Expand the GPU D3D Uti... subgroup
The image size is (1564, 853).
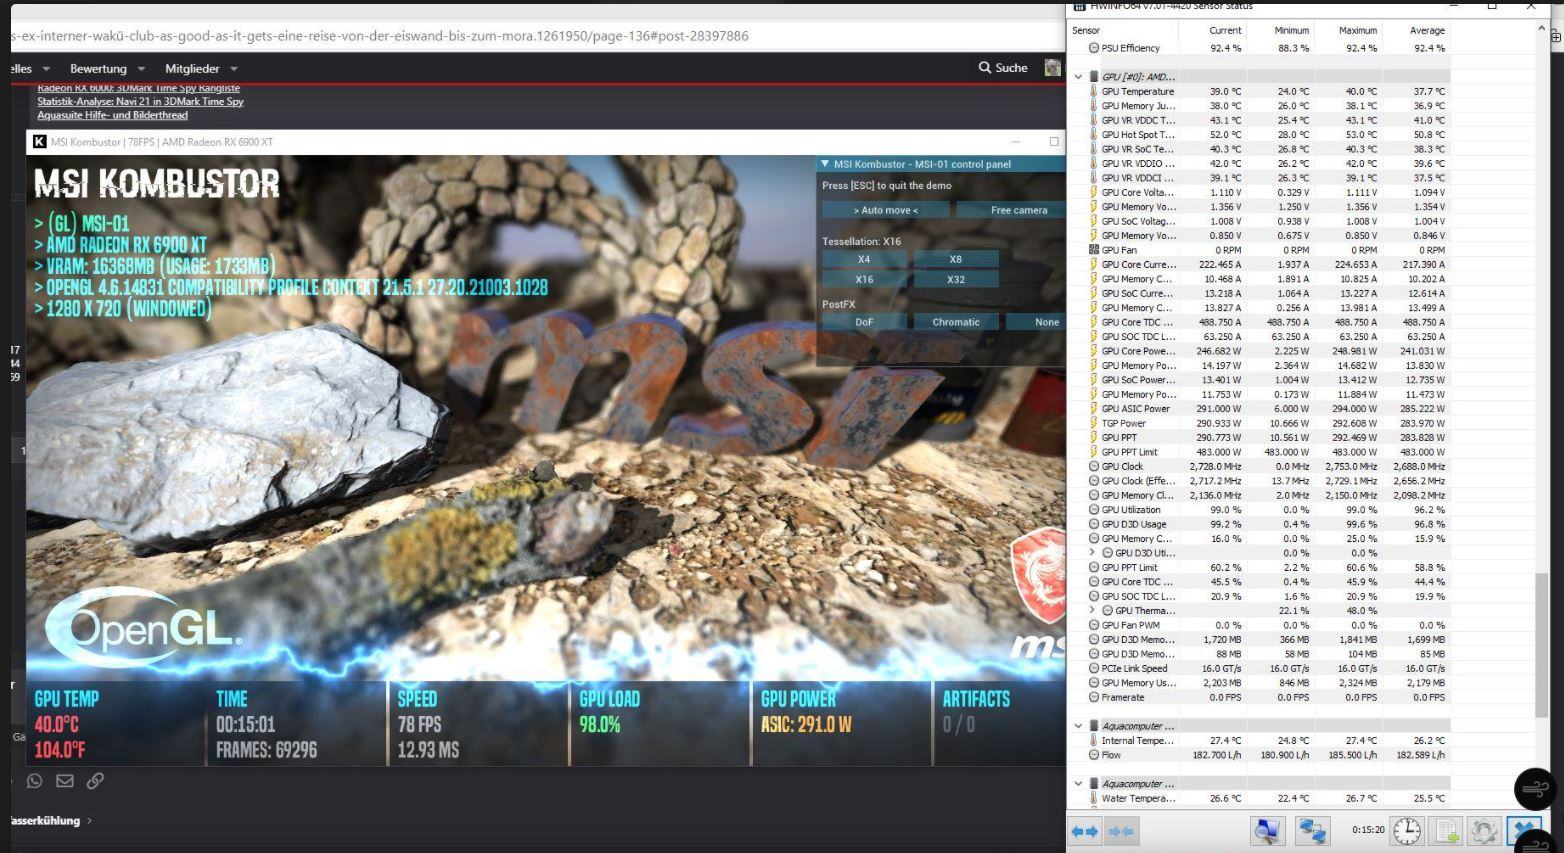tap(1092, 553)
